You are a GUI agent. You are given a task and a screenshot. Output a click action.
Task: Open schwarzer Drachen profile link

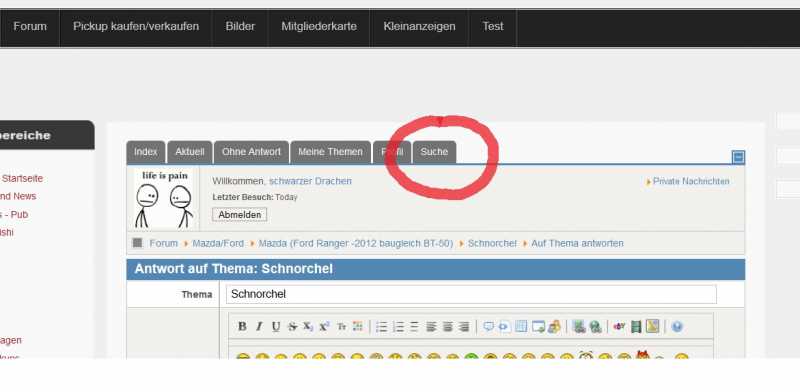pos(310,181)
